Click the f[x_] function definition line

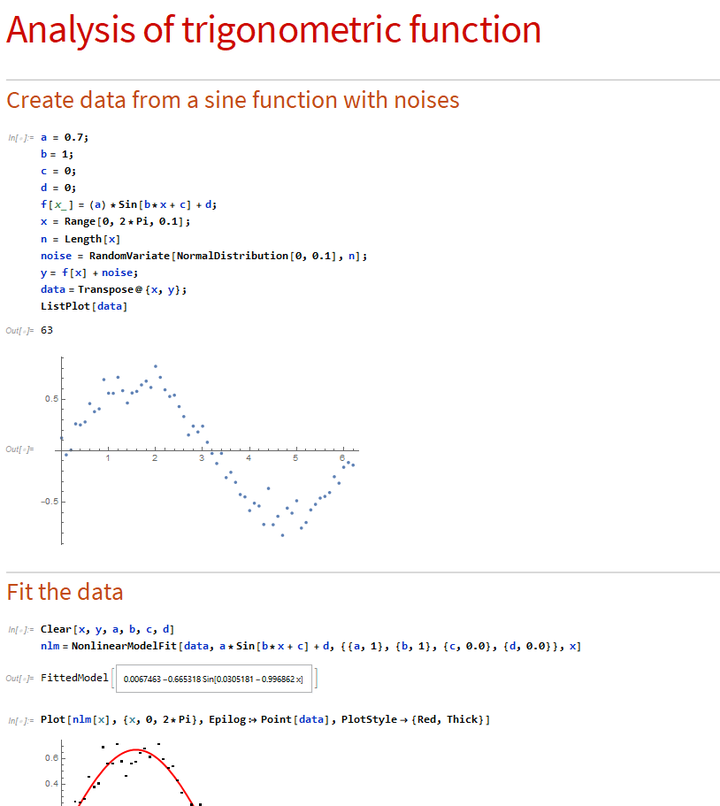(x=128, y=205)
